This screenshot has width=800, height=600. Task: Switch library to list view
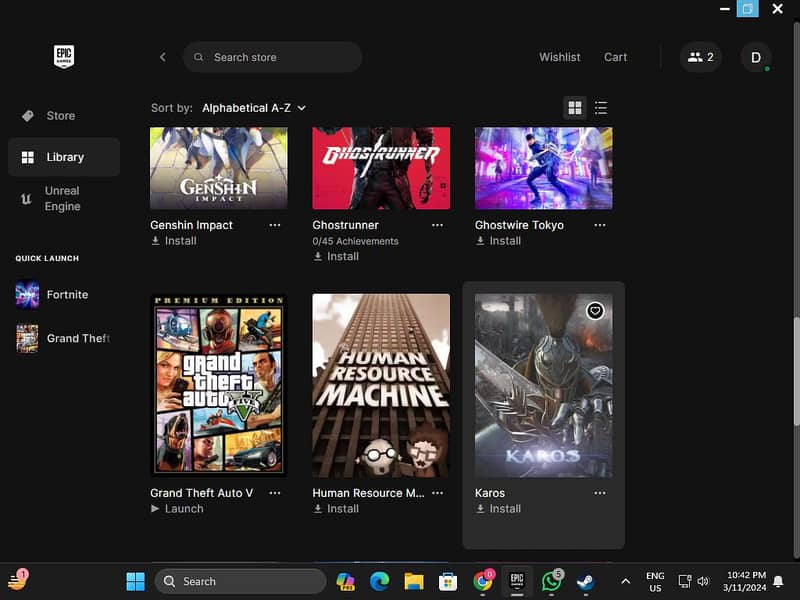[x=601, y=107]
